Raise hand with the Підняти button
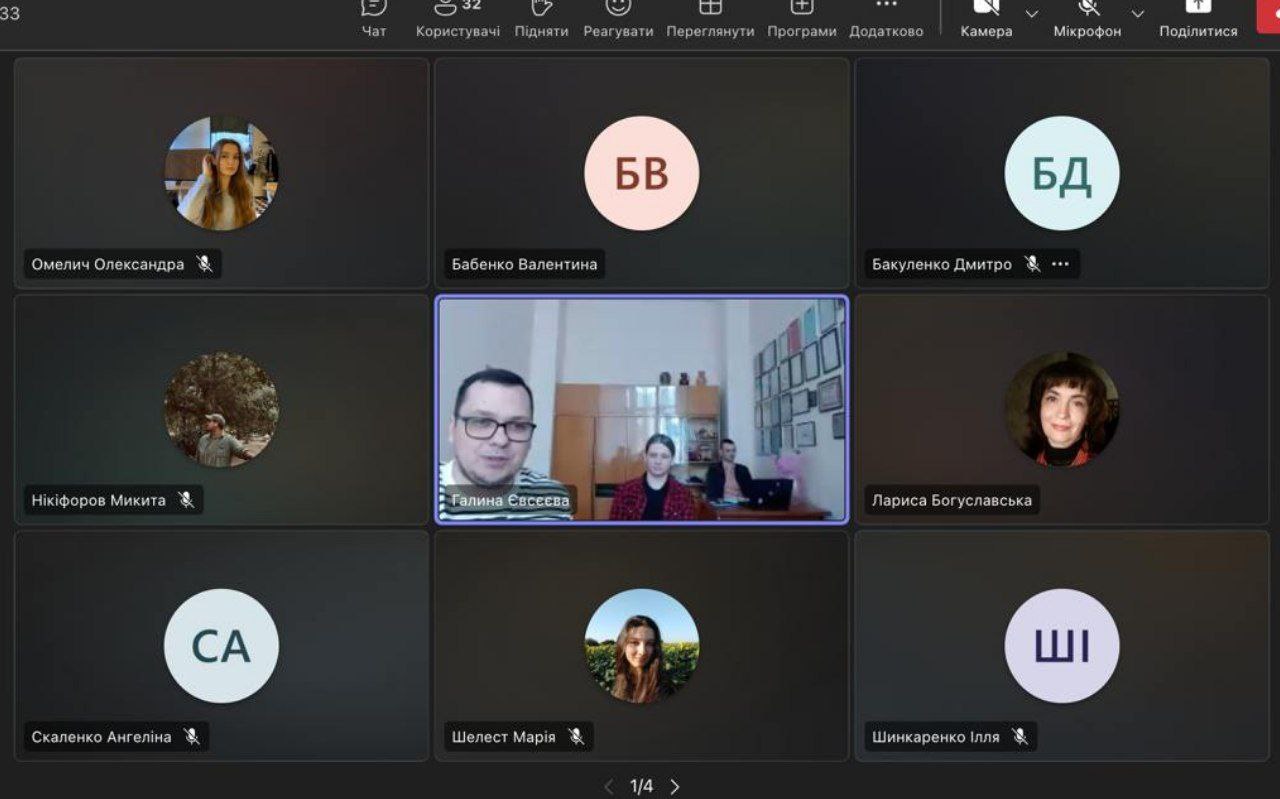This screenshot has height=799, width=1280. tap(541, 18)
